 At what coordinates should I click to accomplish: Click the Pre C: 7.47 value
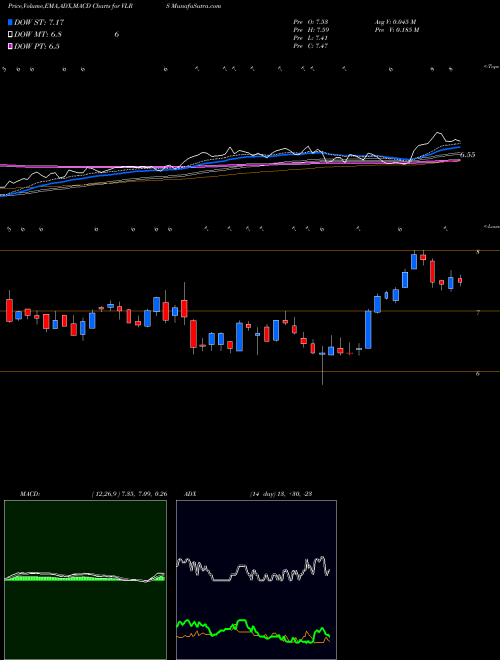tap(311, 46)
